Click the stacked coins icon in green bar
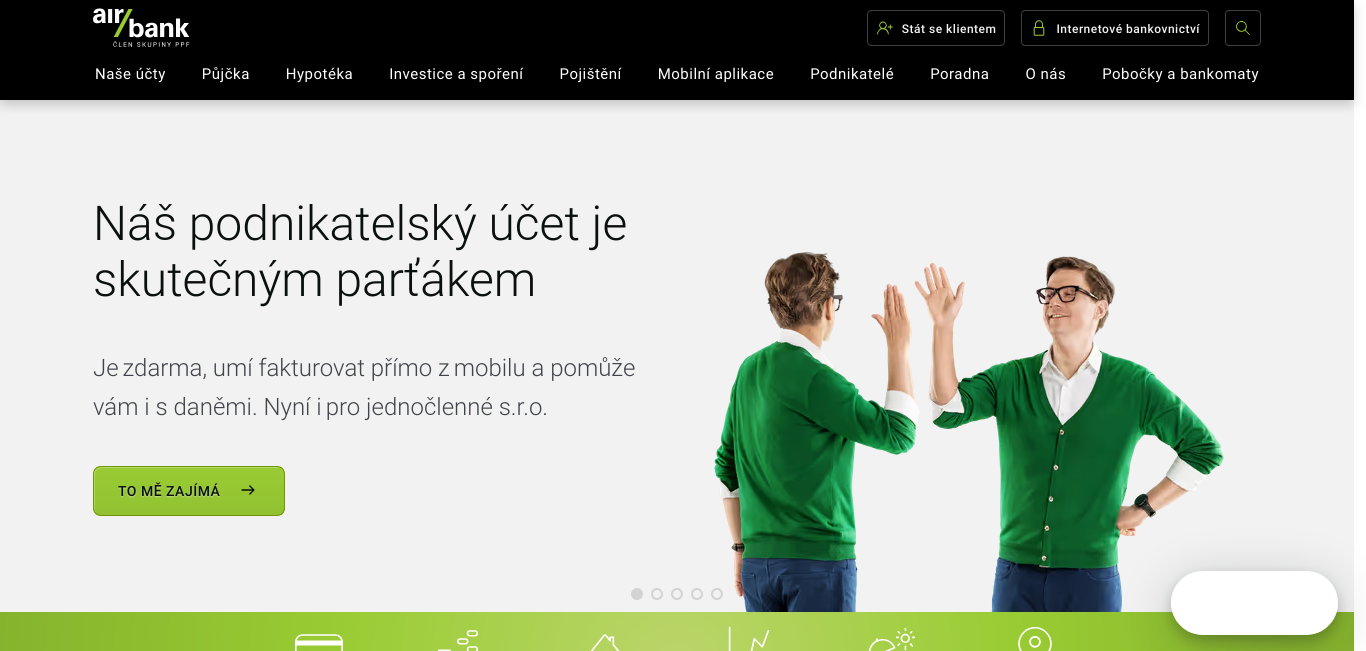 pos(458,640)
